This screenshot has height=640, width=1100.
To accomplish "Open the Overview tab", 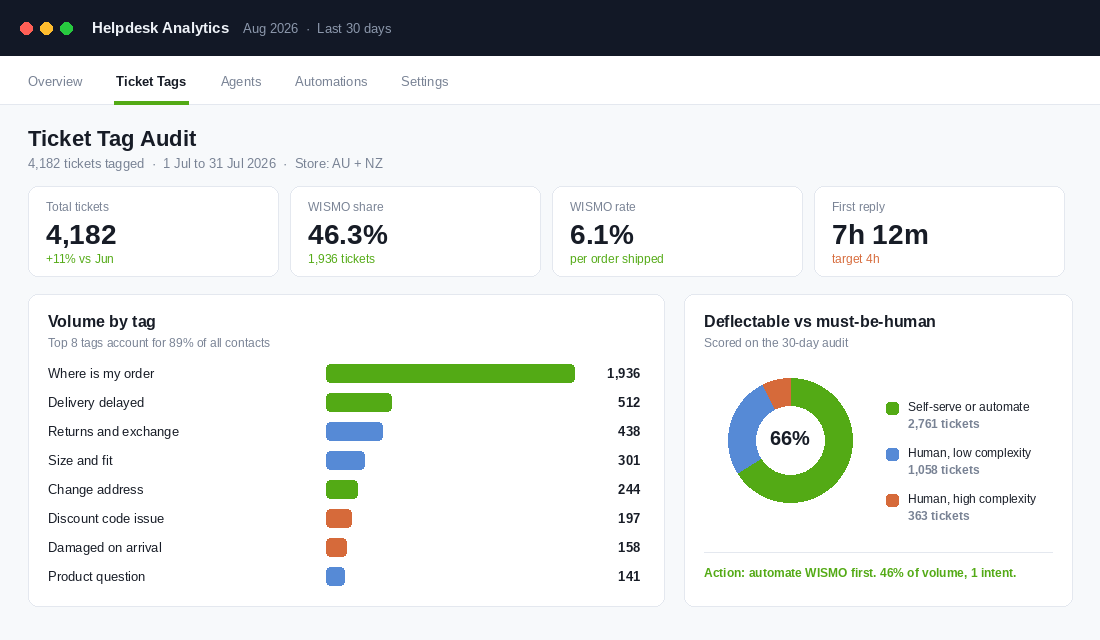I will [x=55, y=81].
